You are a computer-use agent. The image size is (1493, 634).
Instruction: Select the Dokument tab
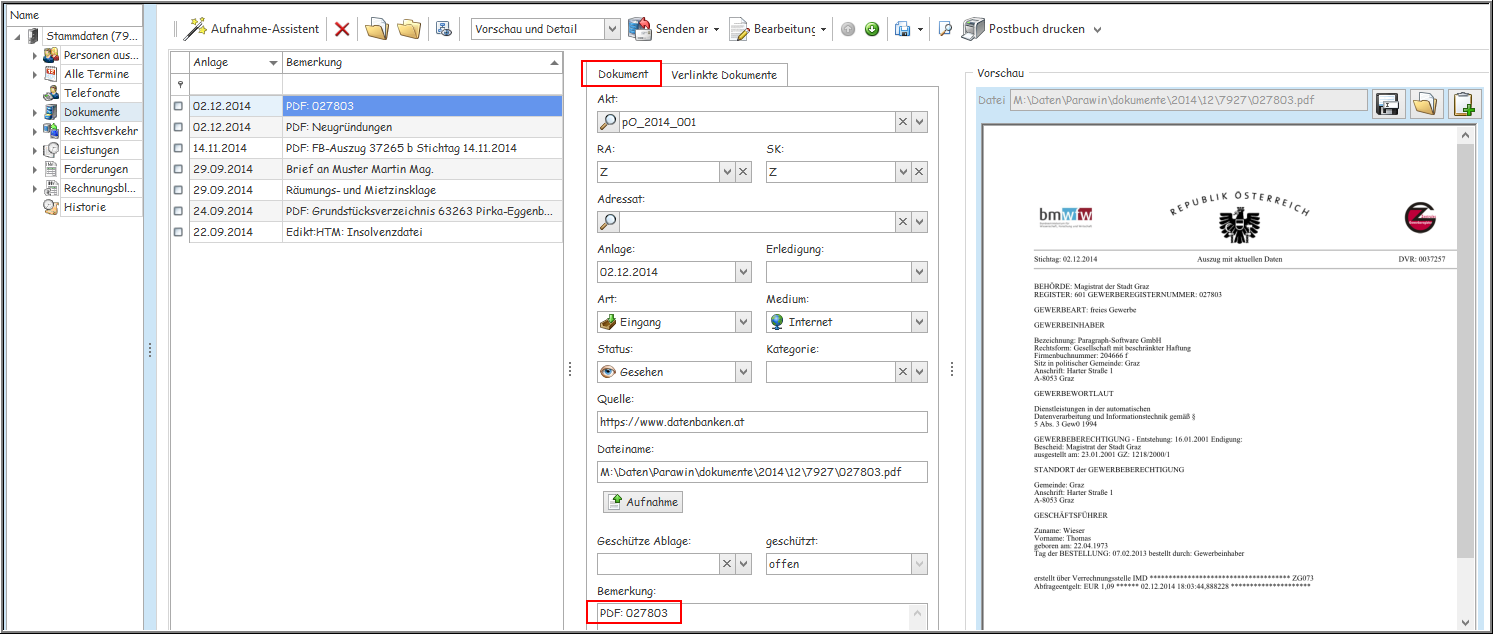(x=623, y=74)
